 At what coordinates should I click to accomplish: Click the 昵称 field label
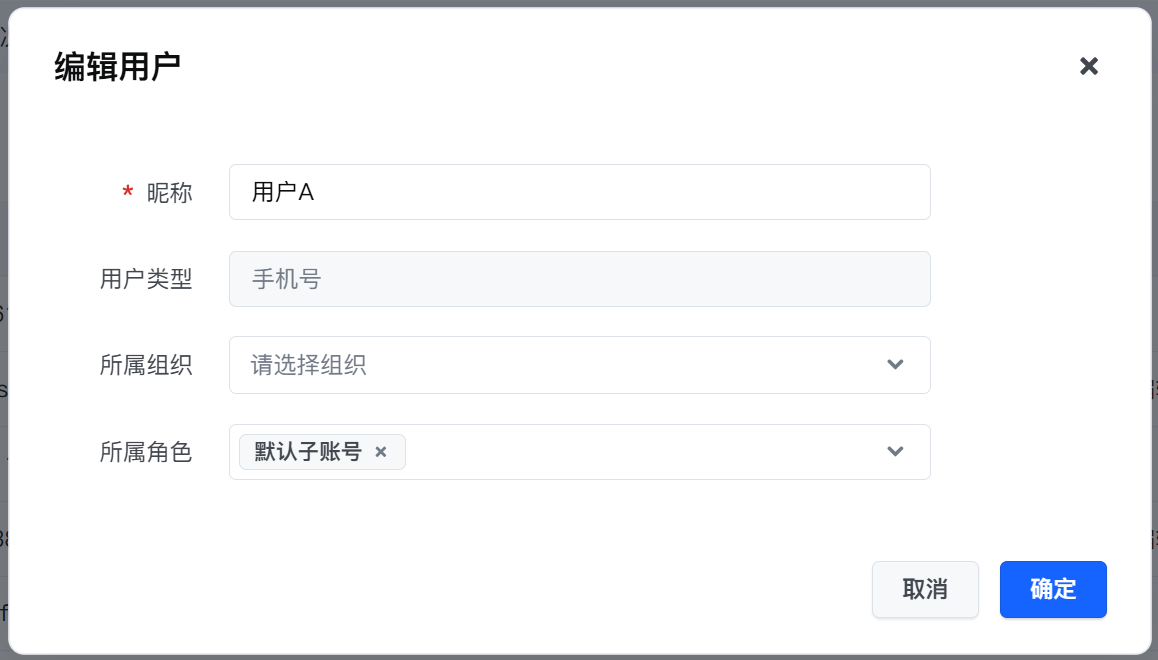click(169, 193)
